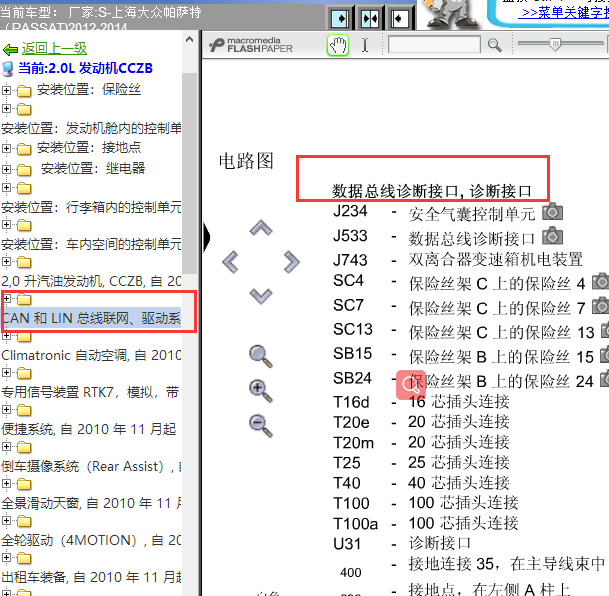Click the expand-left-pane layout button in header
609x596 pixels.
click(399, 18)
